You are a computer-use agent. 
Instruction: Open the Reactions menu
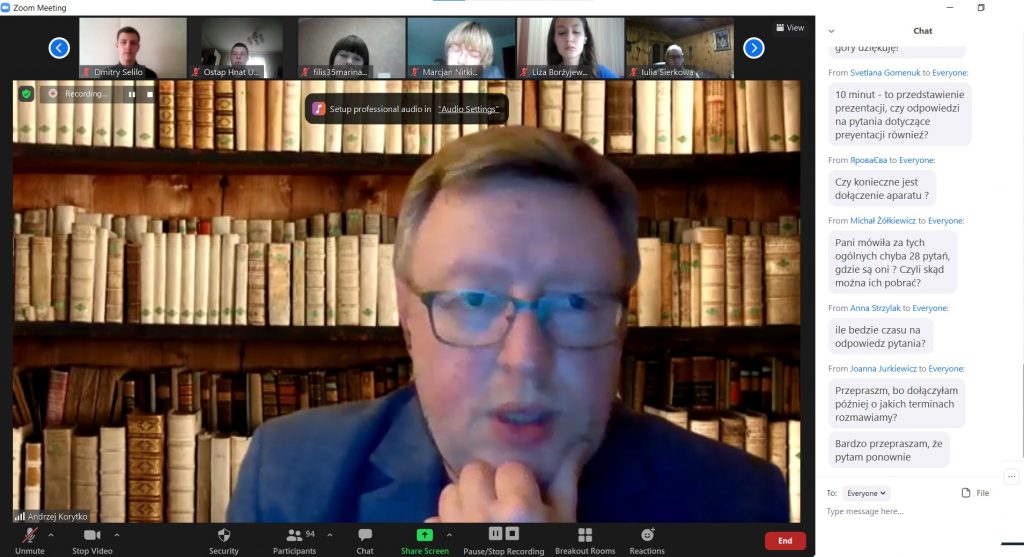click(x=647, y=538)
